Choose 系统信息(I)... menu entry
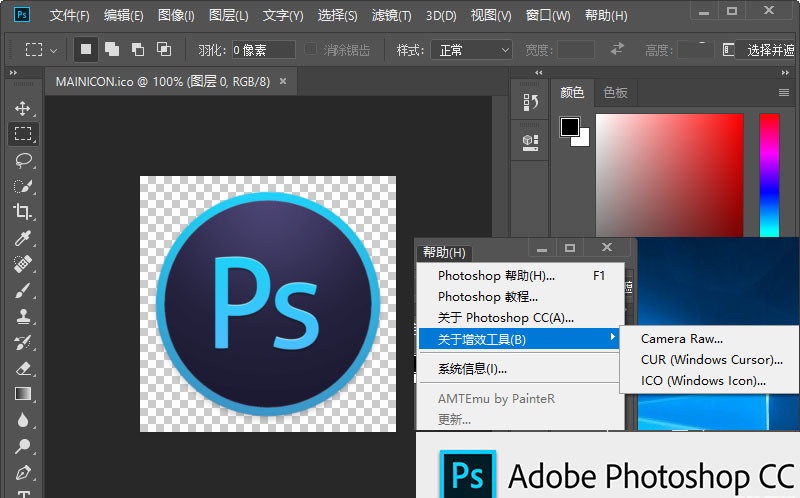The width and height of the screenshot is (800, 498). point(520,368)
